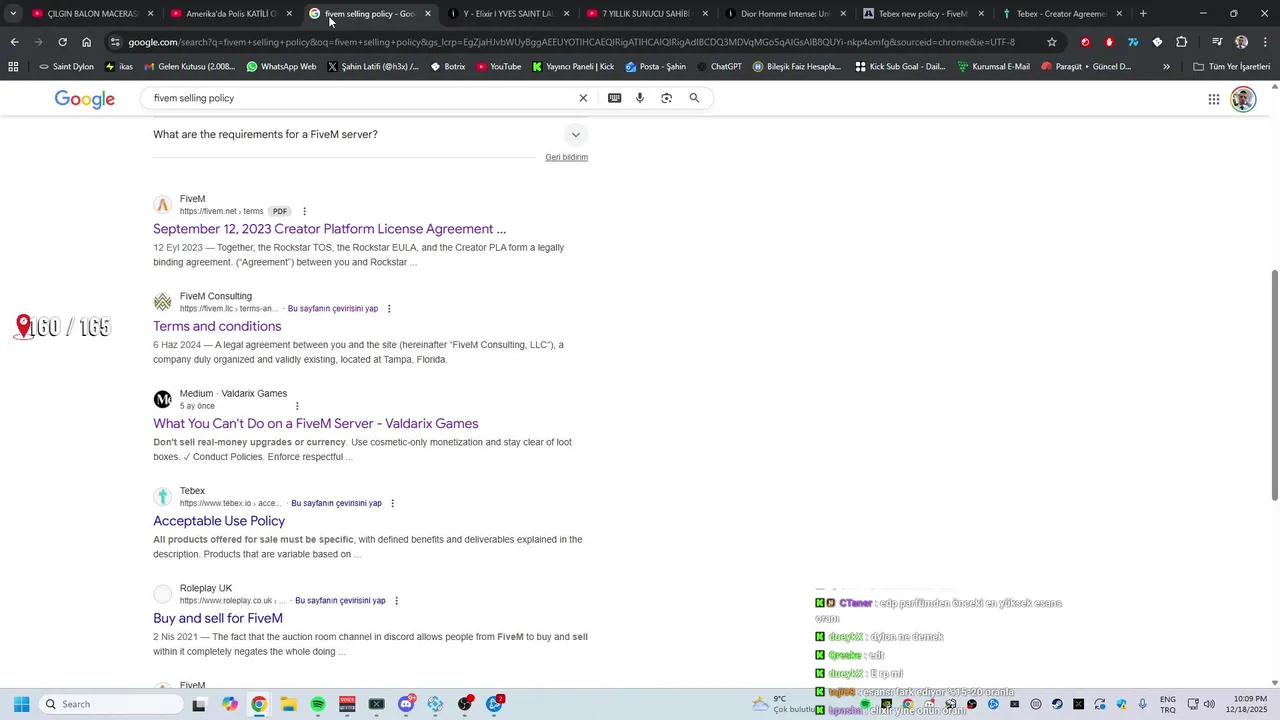Open the Saint Dylon bookmark

click(x=66, y=67)
